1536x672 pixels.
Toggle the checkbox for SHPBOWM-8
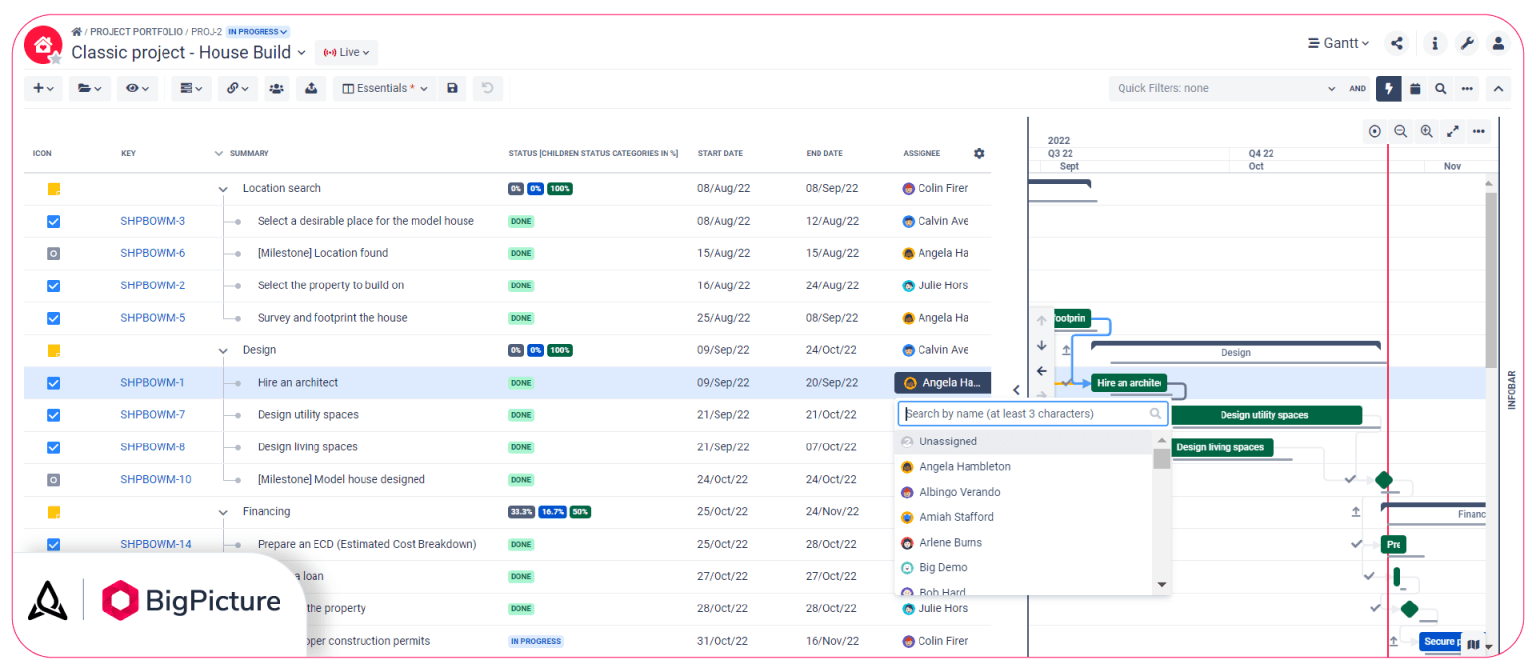tap(54, 447)
